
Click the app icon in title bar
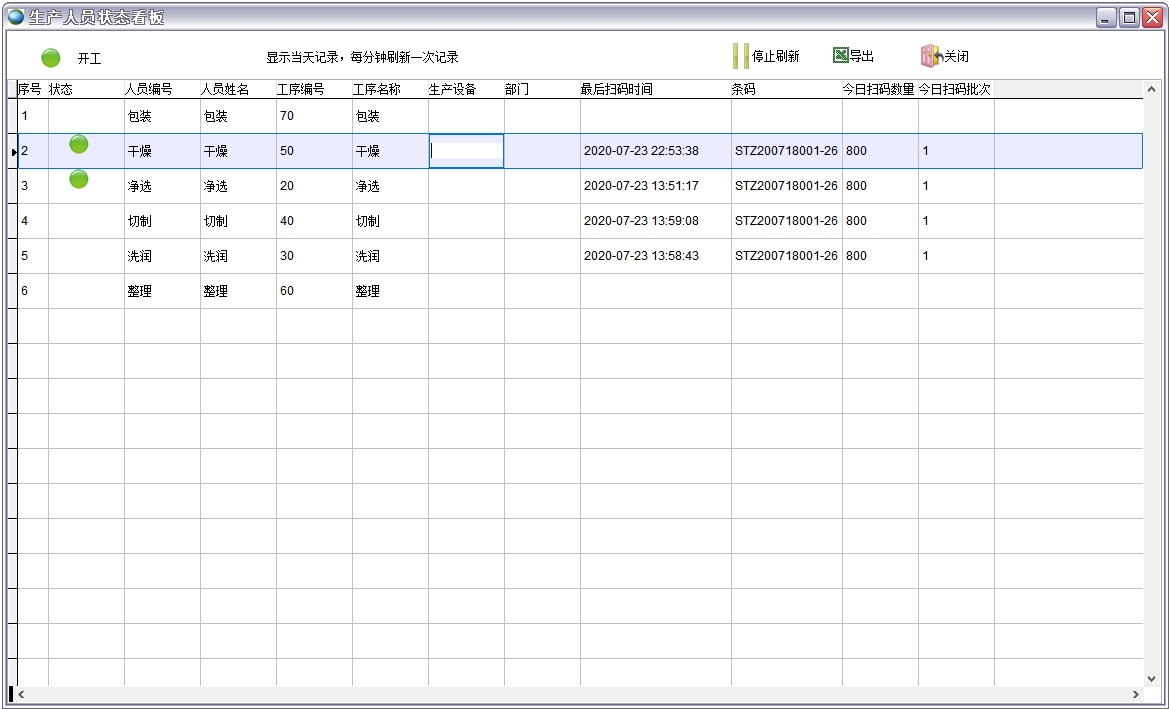point(16,17)
